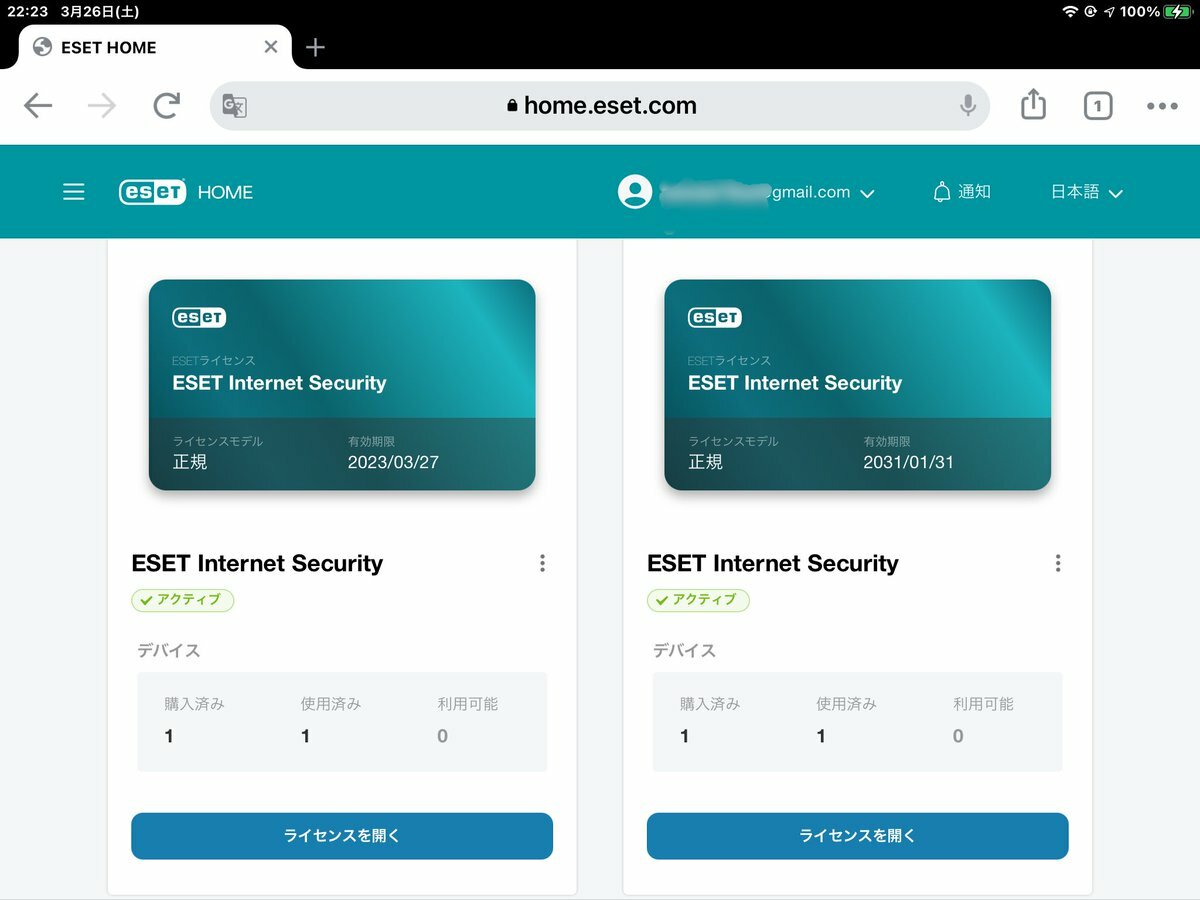Tap the translate icon in address bar
1200x900 pixels.
[x=234, y=106]
